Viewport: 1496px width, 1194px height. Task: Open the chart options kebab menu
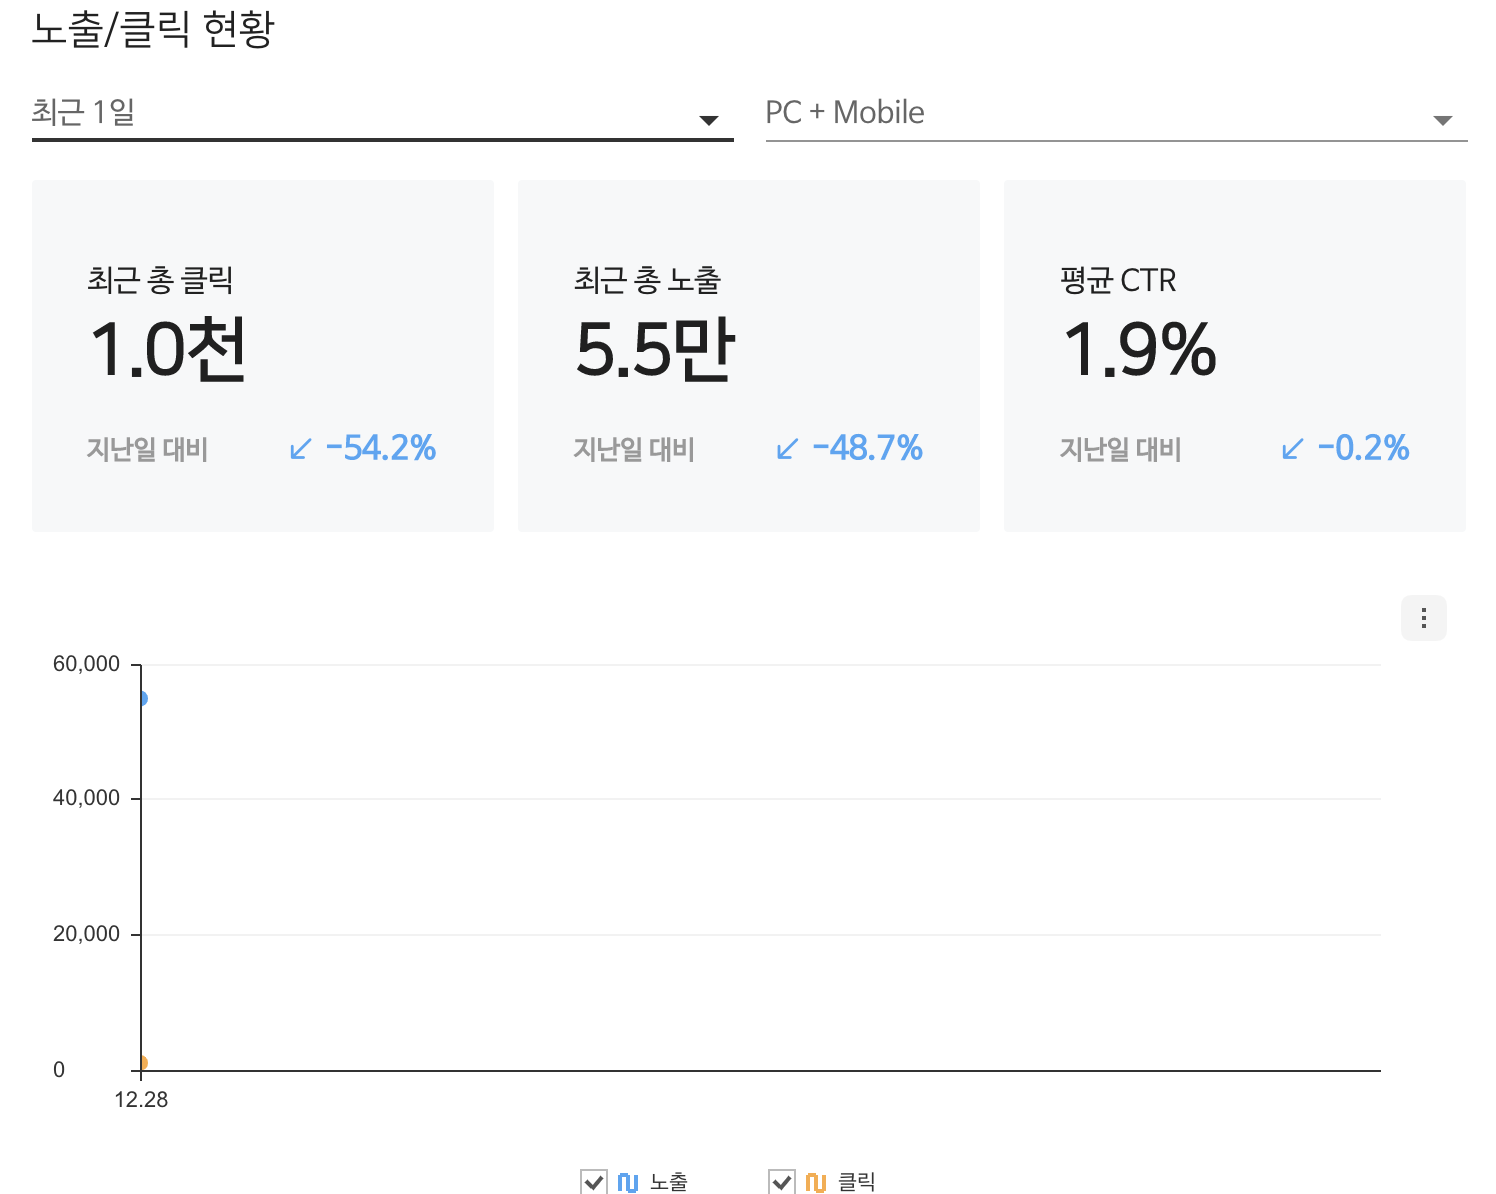pyautogui.click(x=1422, y=618)
